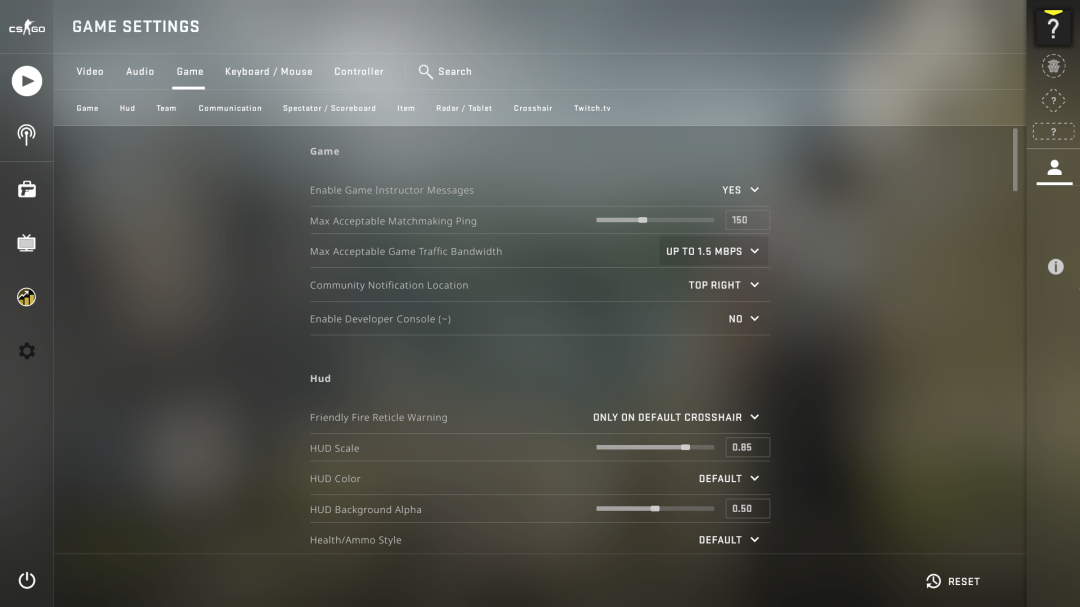The width and height of the screenshot is (1080, 607).
Task: Open Community Notification Location dropdown
Action: (724, 285)
